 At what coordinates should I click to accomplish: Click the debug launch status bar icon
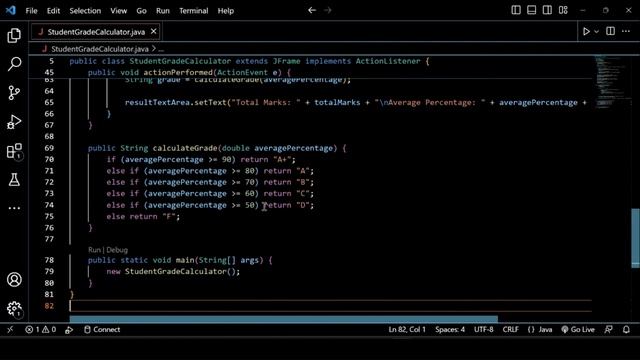(69, 329)
